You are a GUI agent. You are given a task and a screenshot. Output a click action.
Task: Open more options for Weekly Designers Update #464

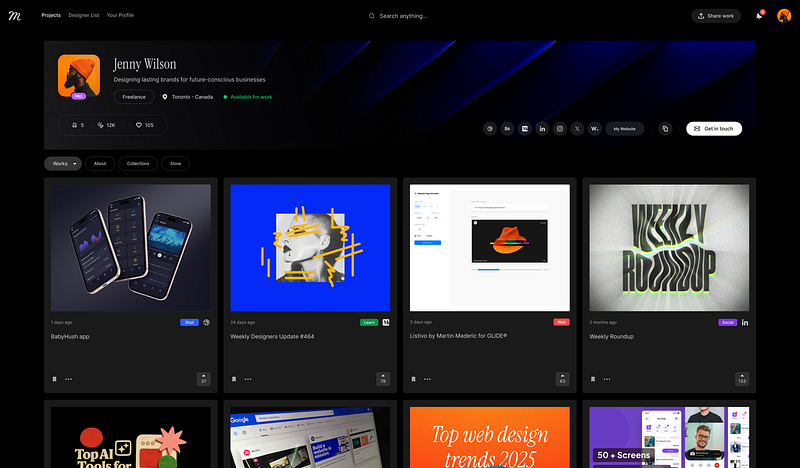[248, 379]
